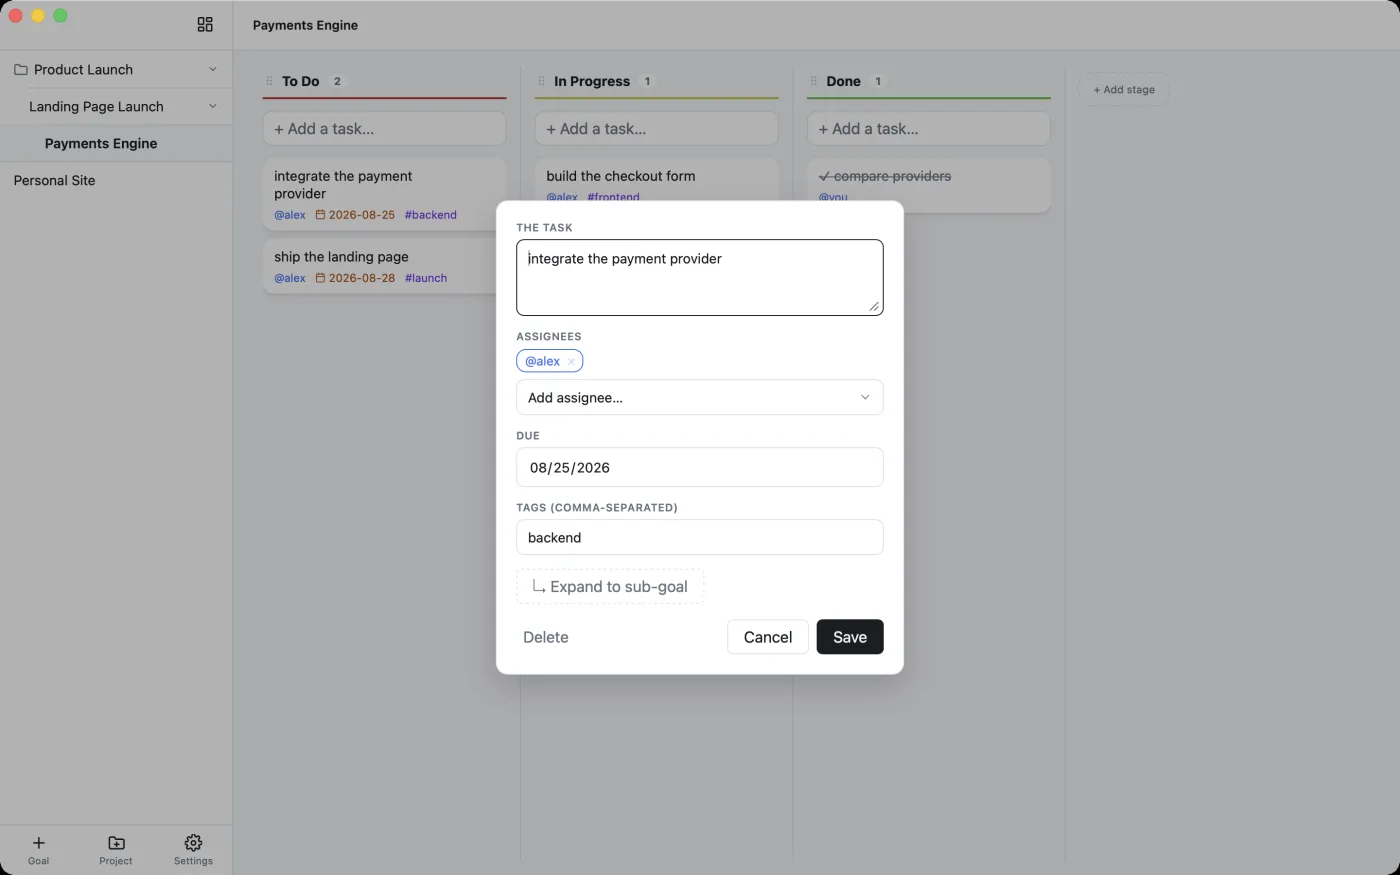1400x875 pixels.
Task: Click the task name text area
Action: [x=699, y=277]
